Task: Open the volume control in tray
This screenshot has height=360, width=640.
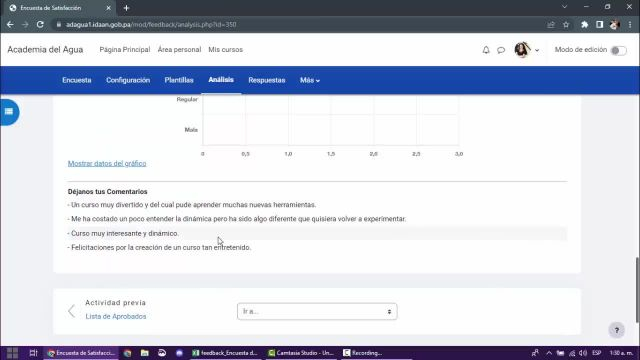Action: pyautogui.click(x=583, y=353)
